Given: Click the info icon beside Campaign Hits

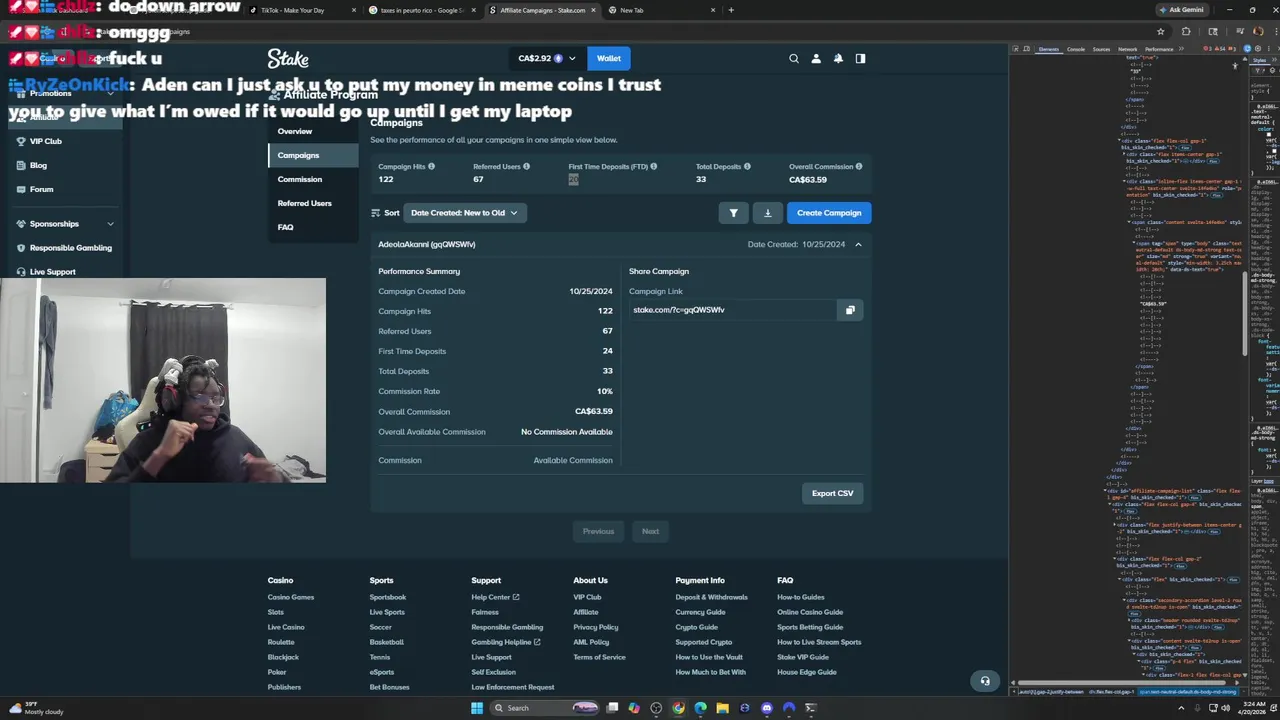Looking at the screenshot, I should [x=431, y=167].
